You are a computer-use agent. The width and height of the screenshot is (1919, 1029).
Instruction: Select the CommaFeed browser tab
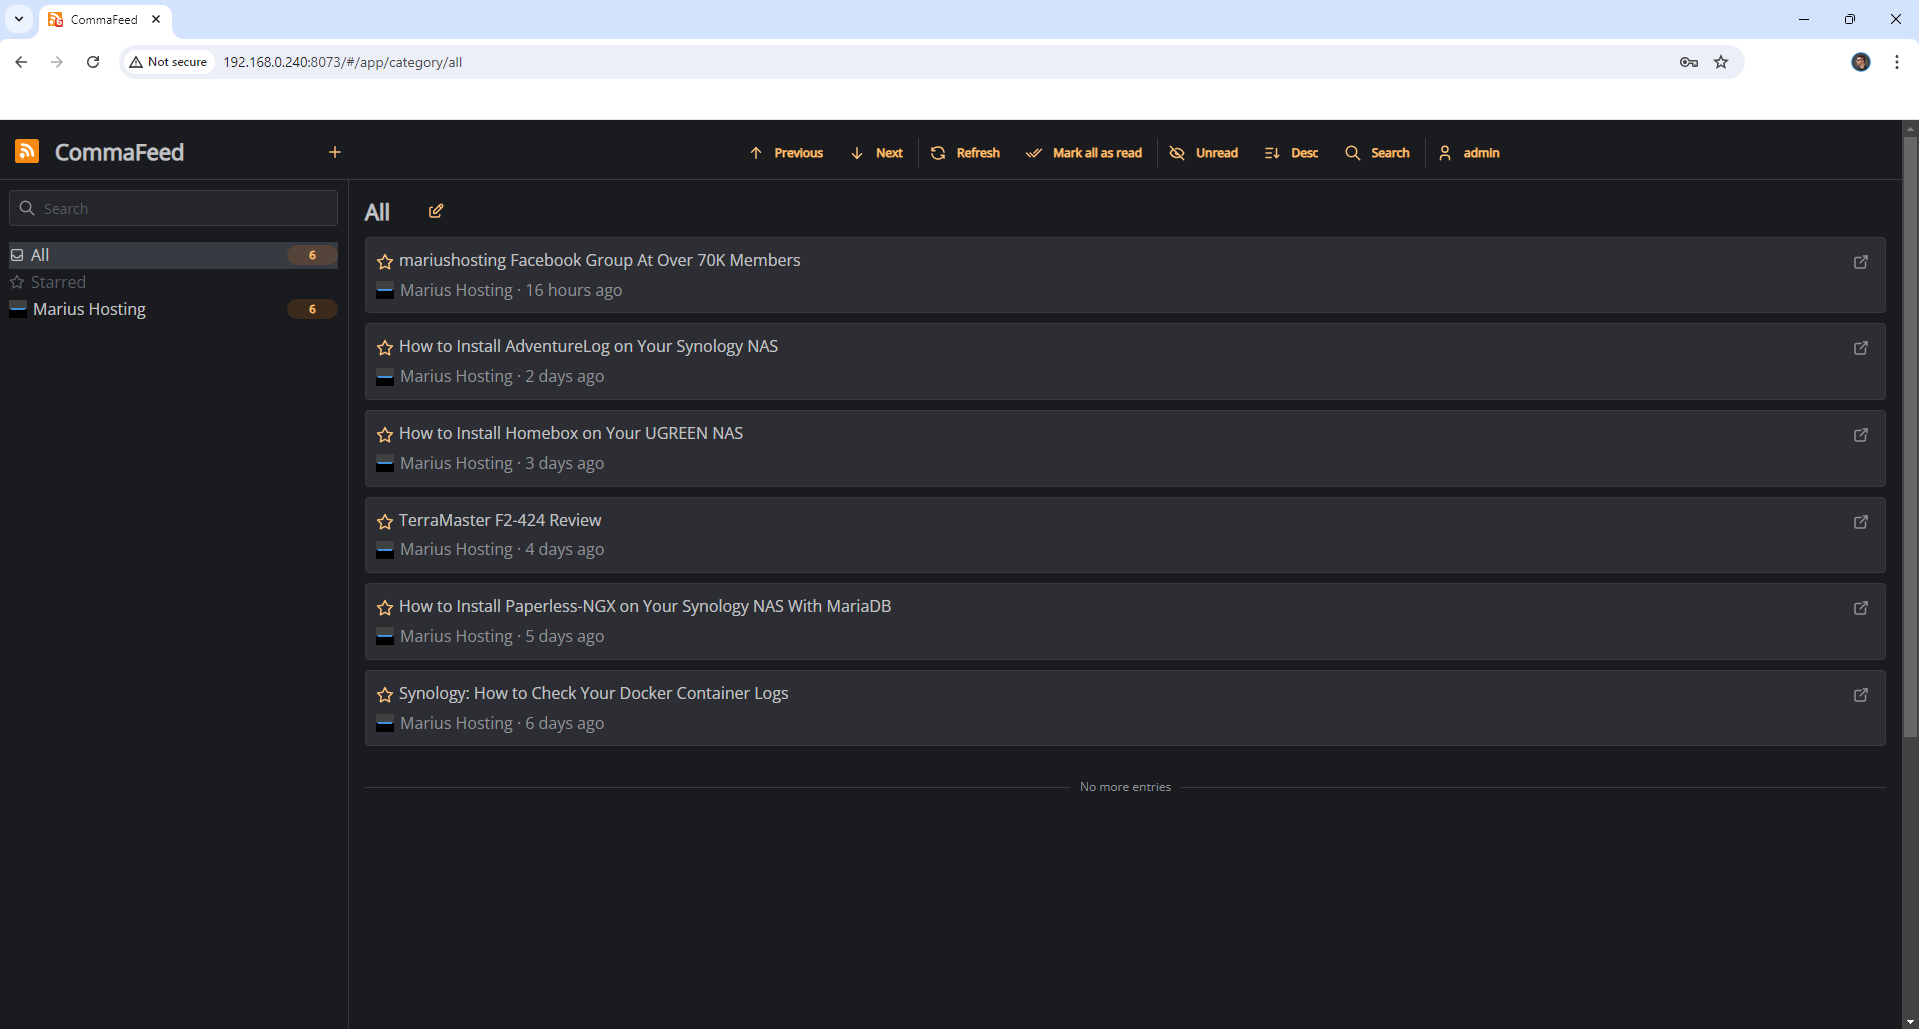105,19
